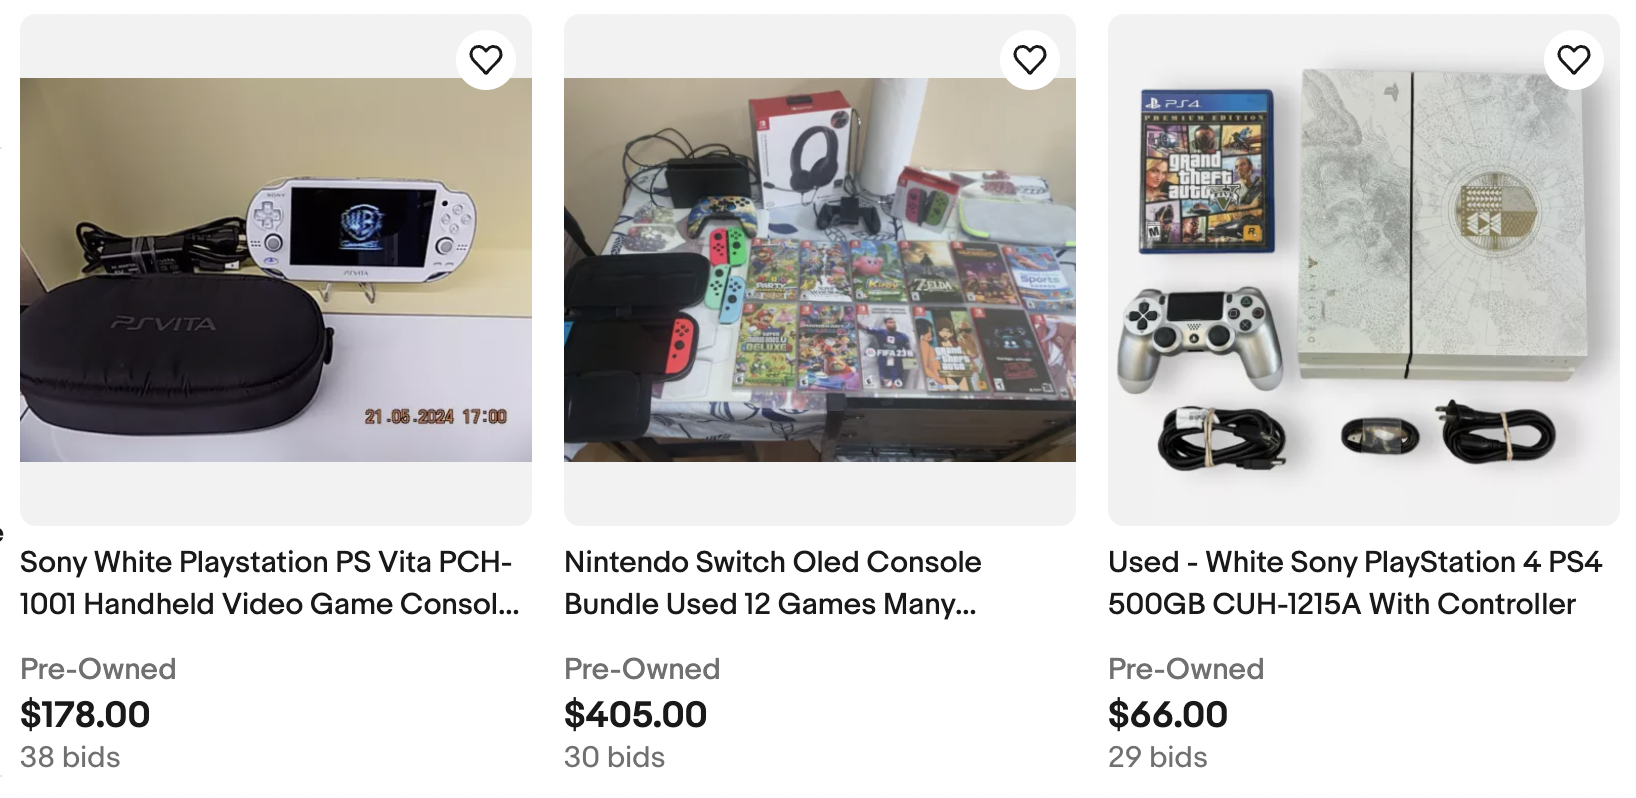Screen dimensions: 1636x798
Task: Click the $66.00 price on the PS4 listing
Action: click(1167, 715)
